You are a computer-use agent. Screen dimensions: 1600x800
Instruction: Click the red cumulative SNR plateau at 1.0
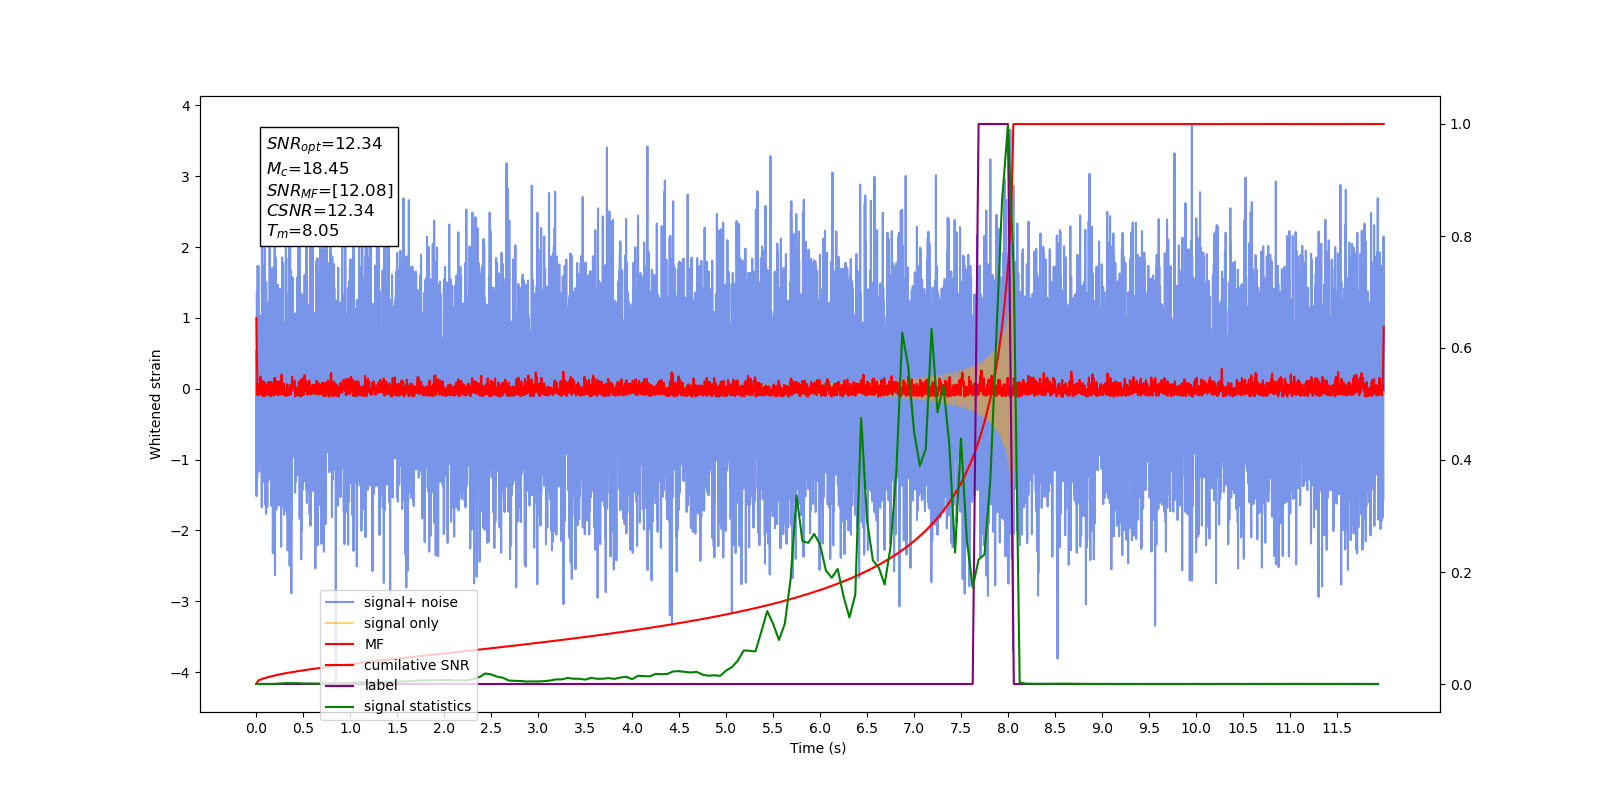pos(1199,124)
